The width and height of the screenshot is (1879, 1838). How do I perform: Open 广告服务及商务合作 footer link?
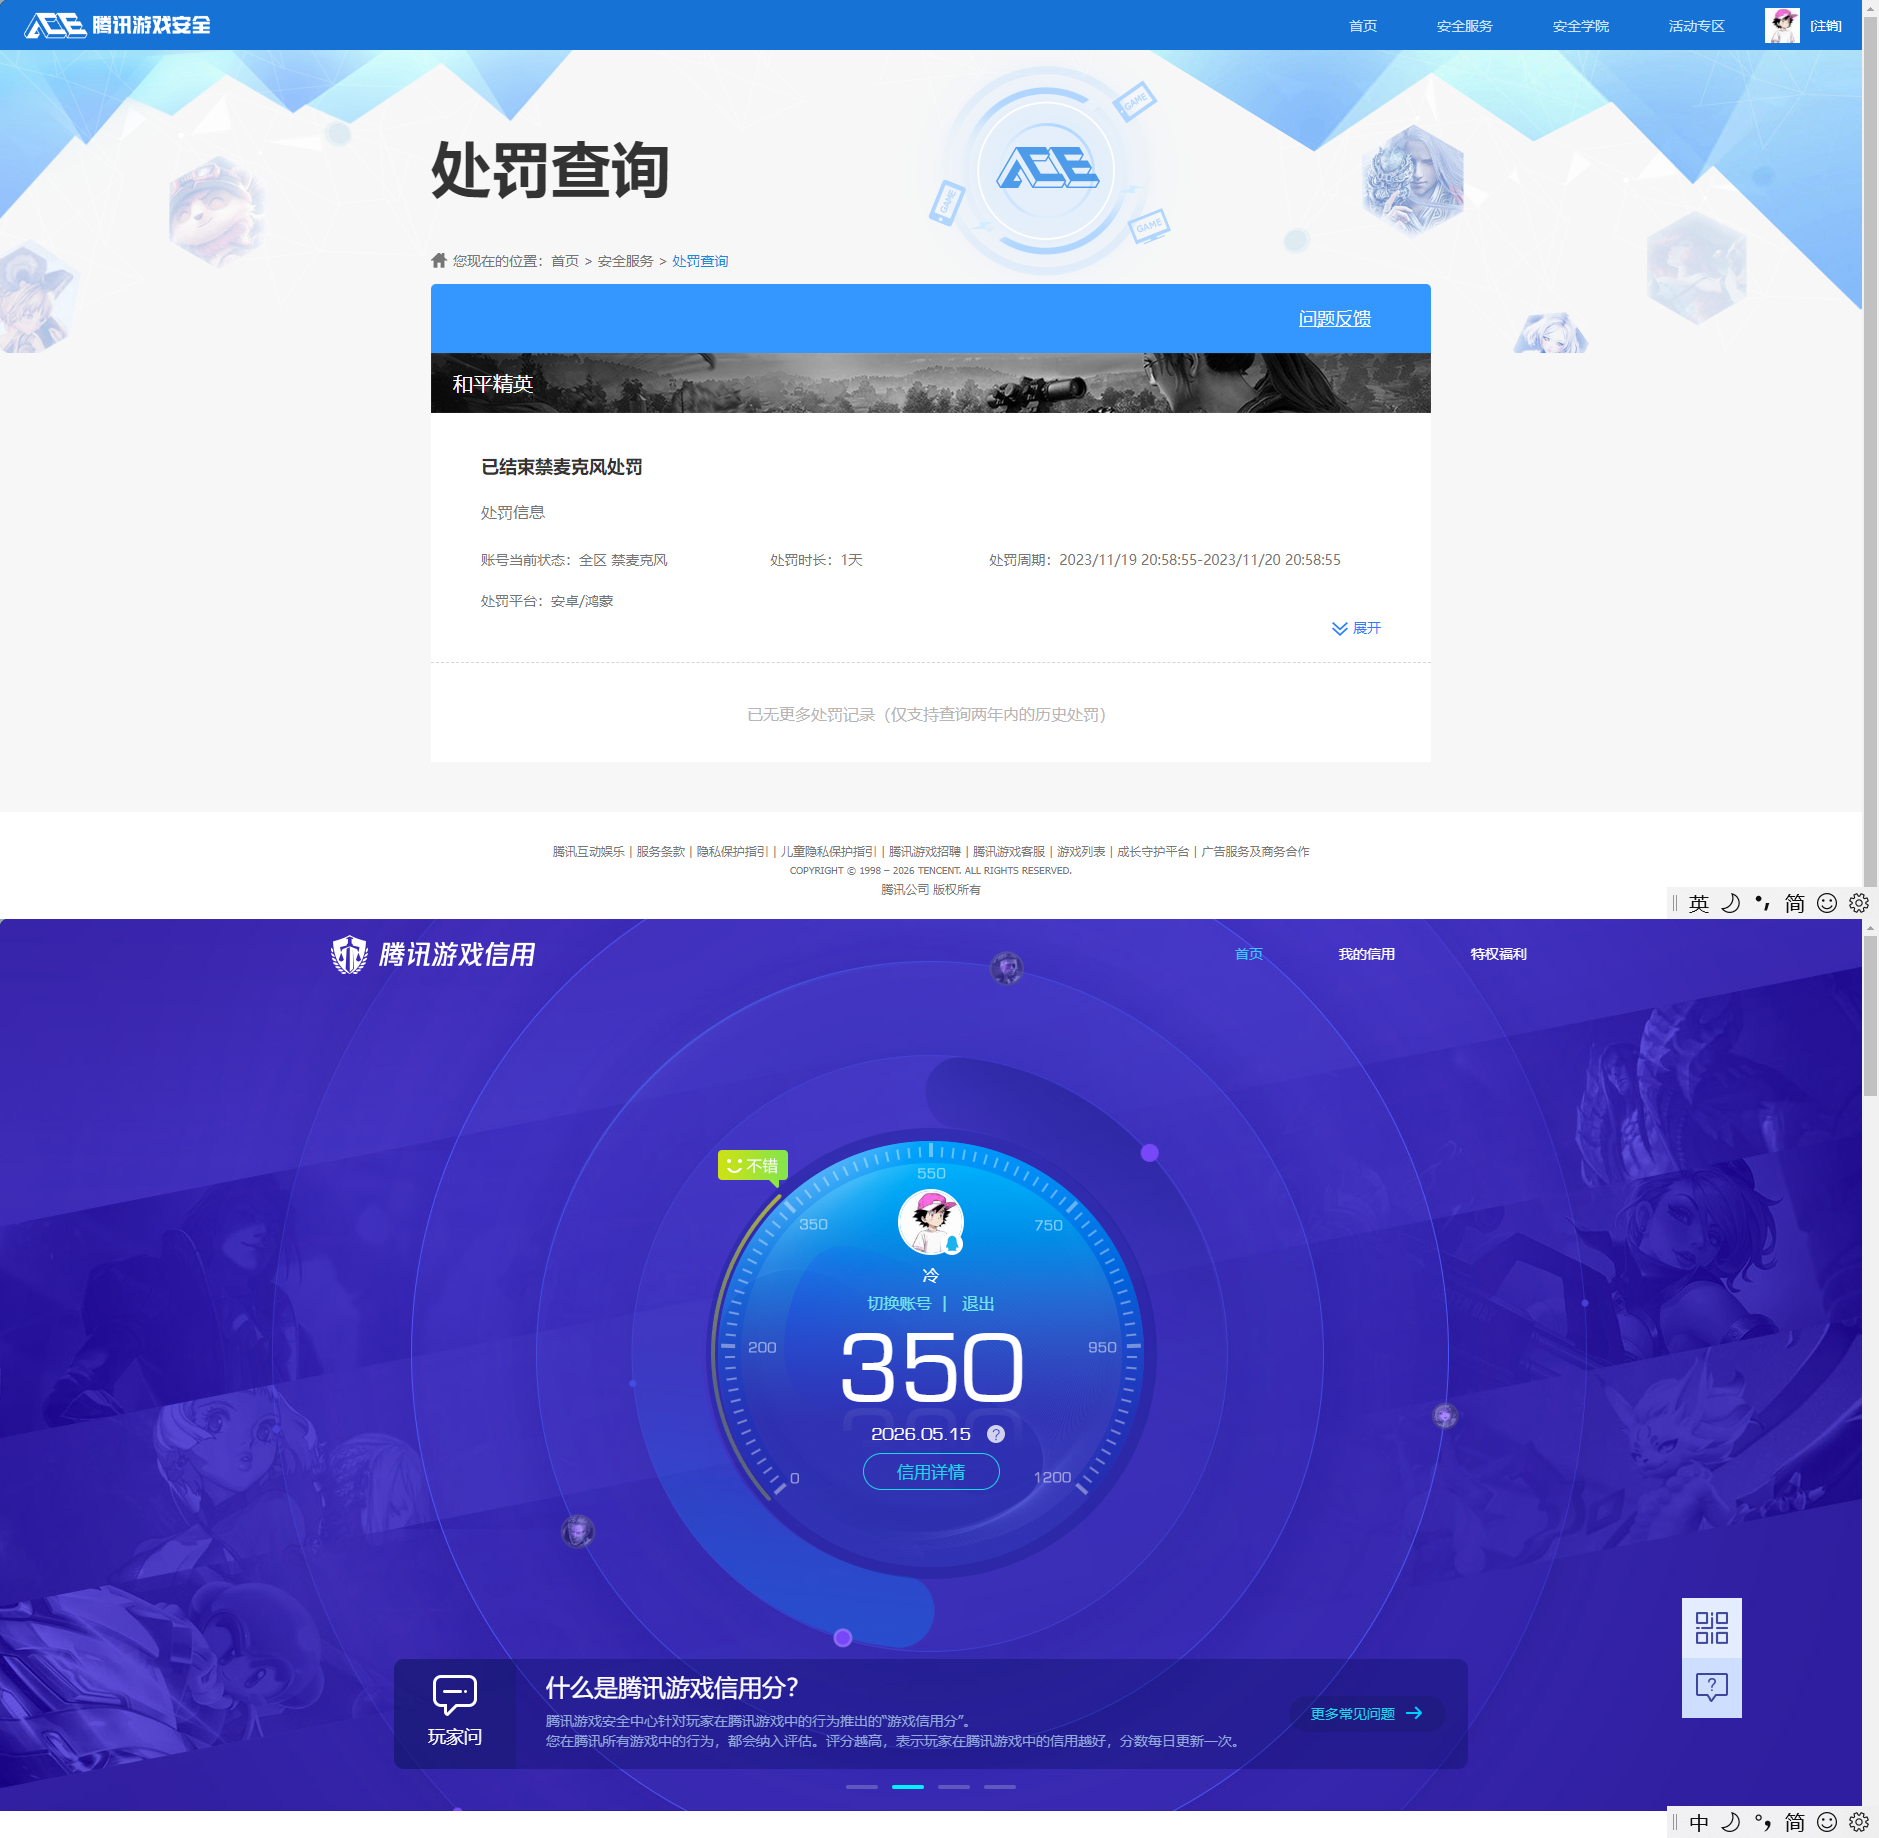point(1255,852)
